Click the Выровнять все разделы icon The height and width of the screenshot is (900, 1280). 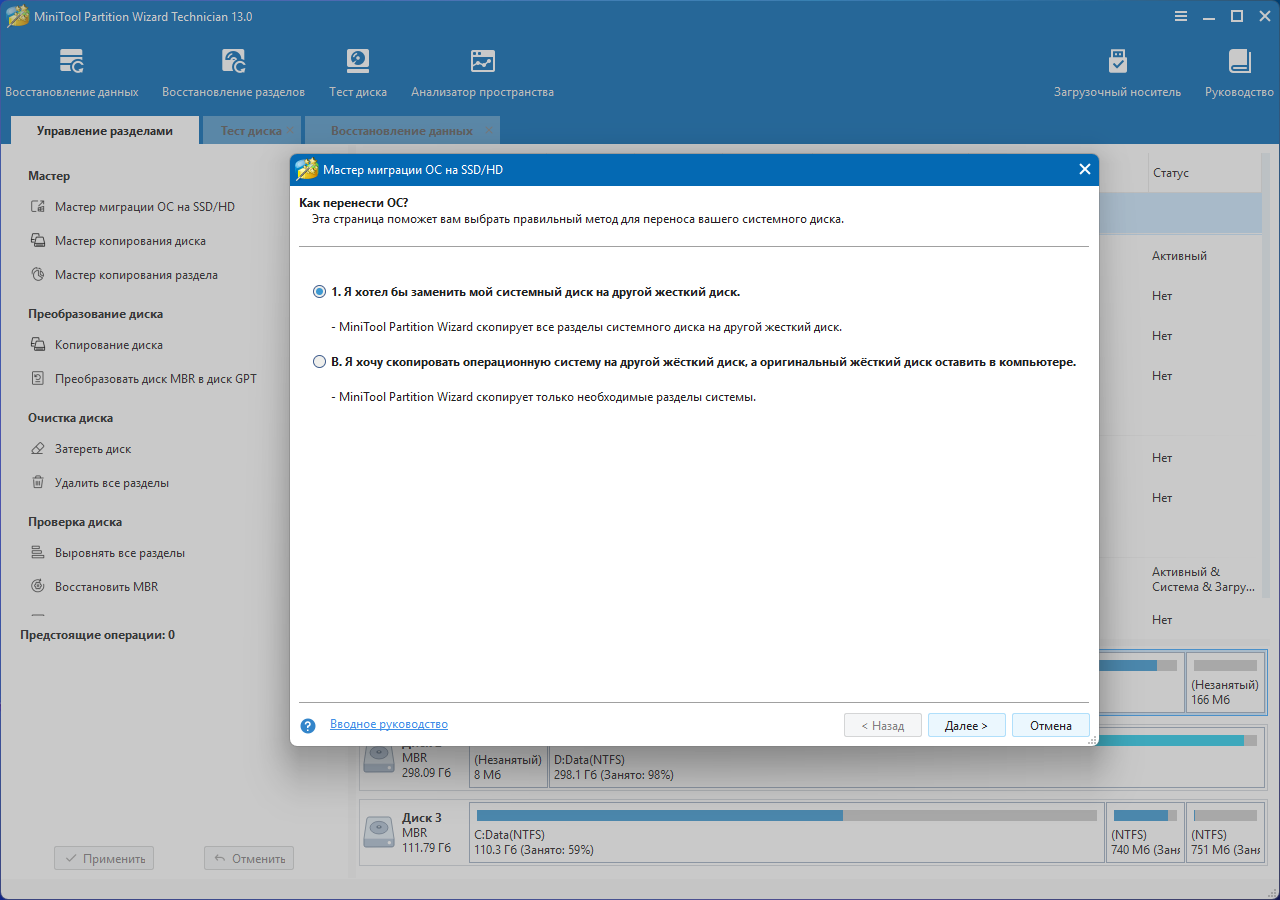pos(38,553)
